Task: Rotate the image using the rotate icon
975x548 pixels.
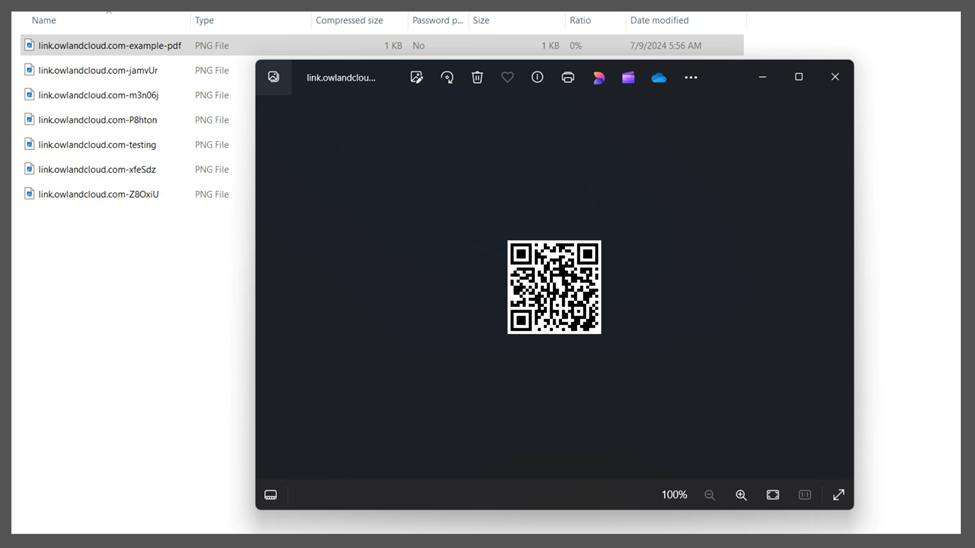Action: tap(447, 77)
